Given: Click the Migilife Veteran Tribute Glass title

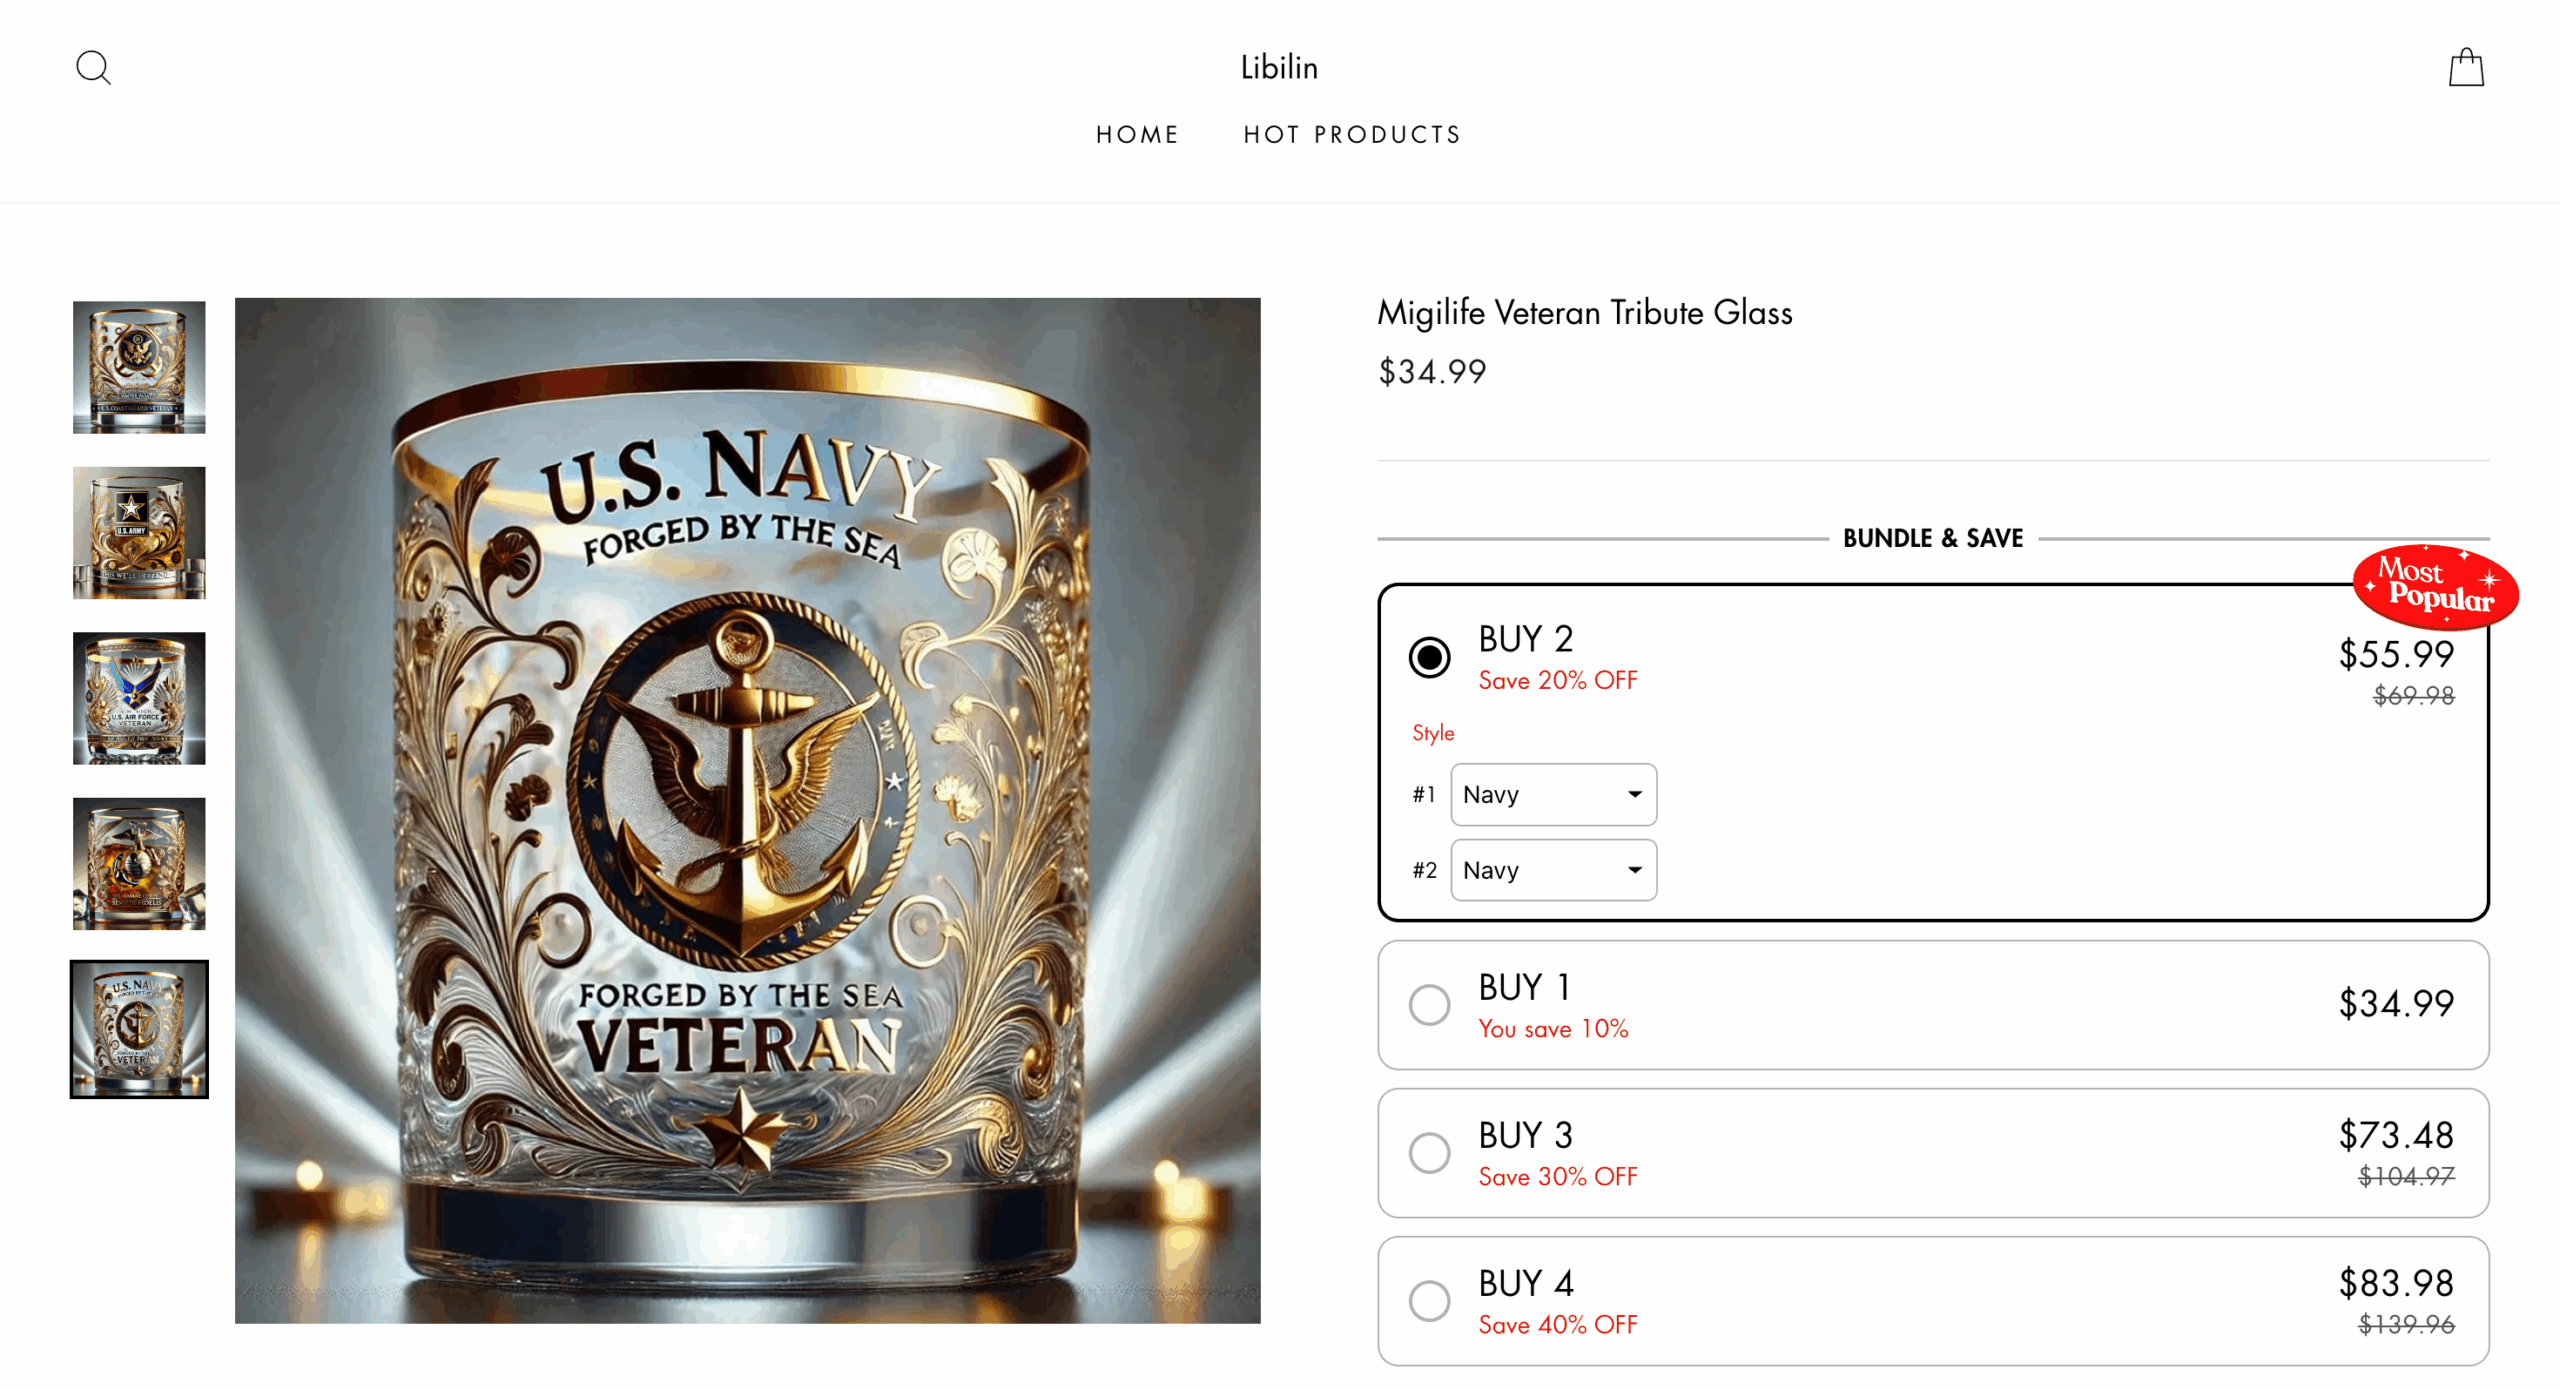Looking at the screenshot, I should 1584,313.
